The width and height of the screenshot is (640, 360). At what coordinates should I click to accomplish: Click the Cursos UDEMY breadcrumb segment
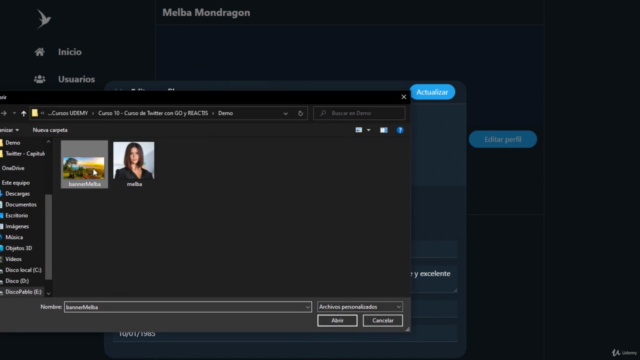pos(68,113)
